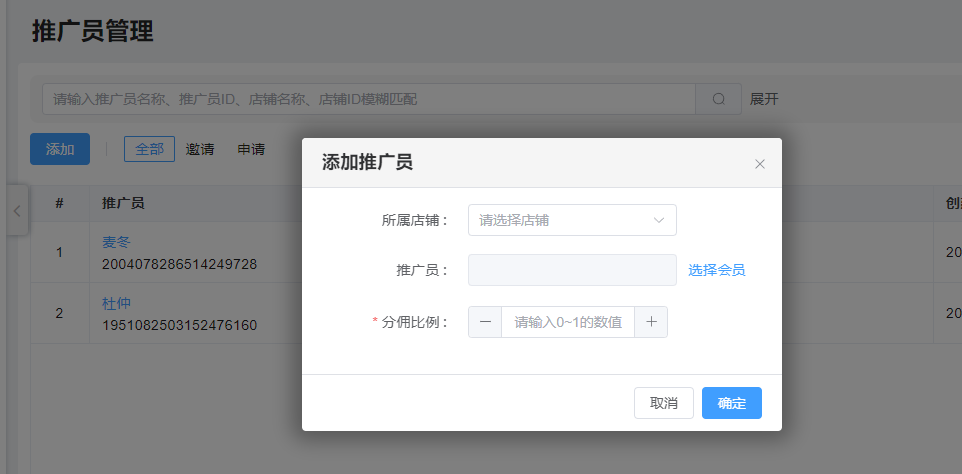The image size is (962, 474).
Task: Click ID 2004078286514249728
Action: coord(179,264)
